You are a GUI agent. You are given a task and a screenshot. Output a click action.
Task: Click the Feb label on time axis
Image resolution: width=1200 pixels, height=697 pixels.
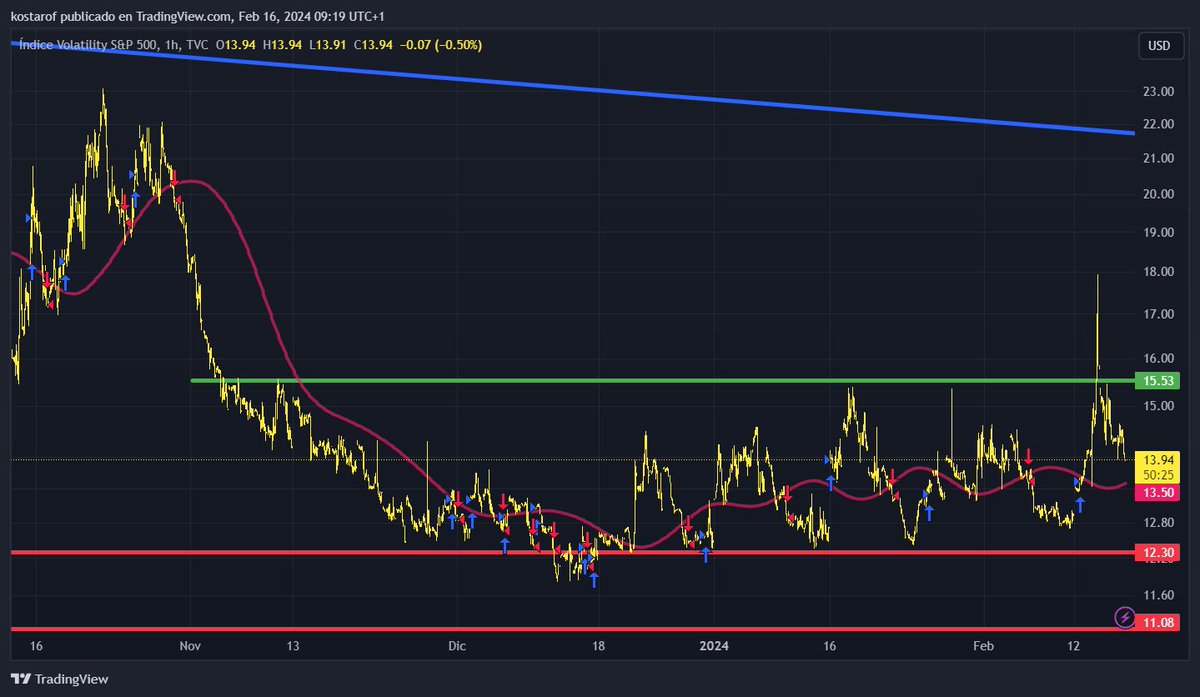pyautogui.click(x=984, y=646)
